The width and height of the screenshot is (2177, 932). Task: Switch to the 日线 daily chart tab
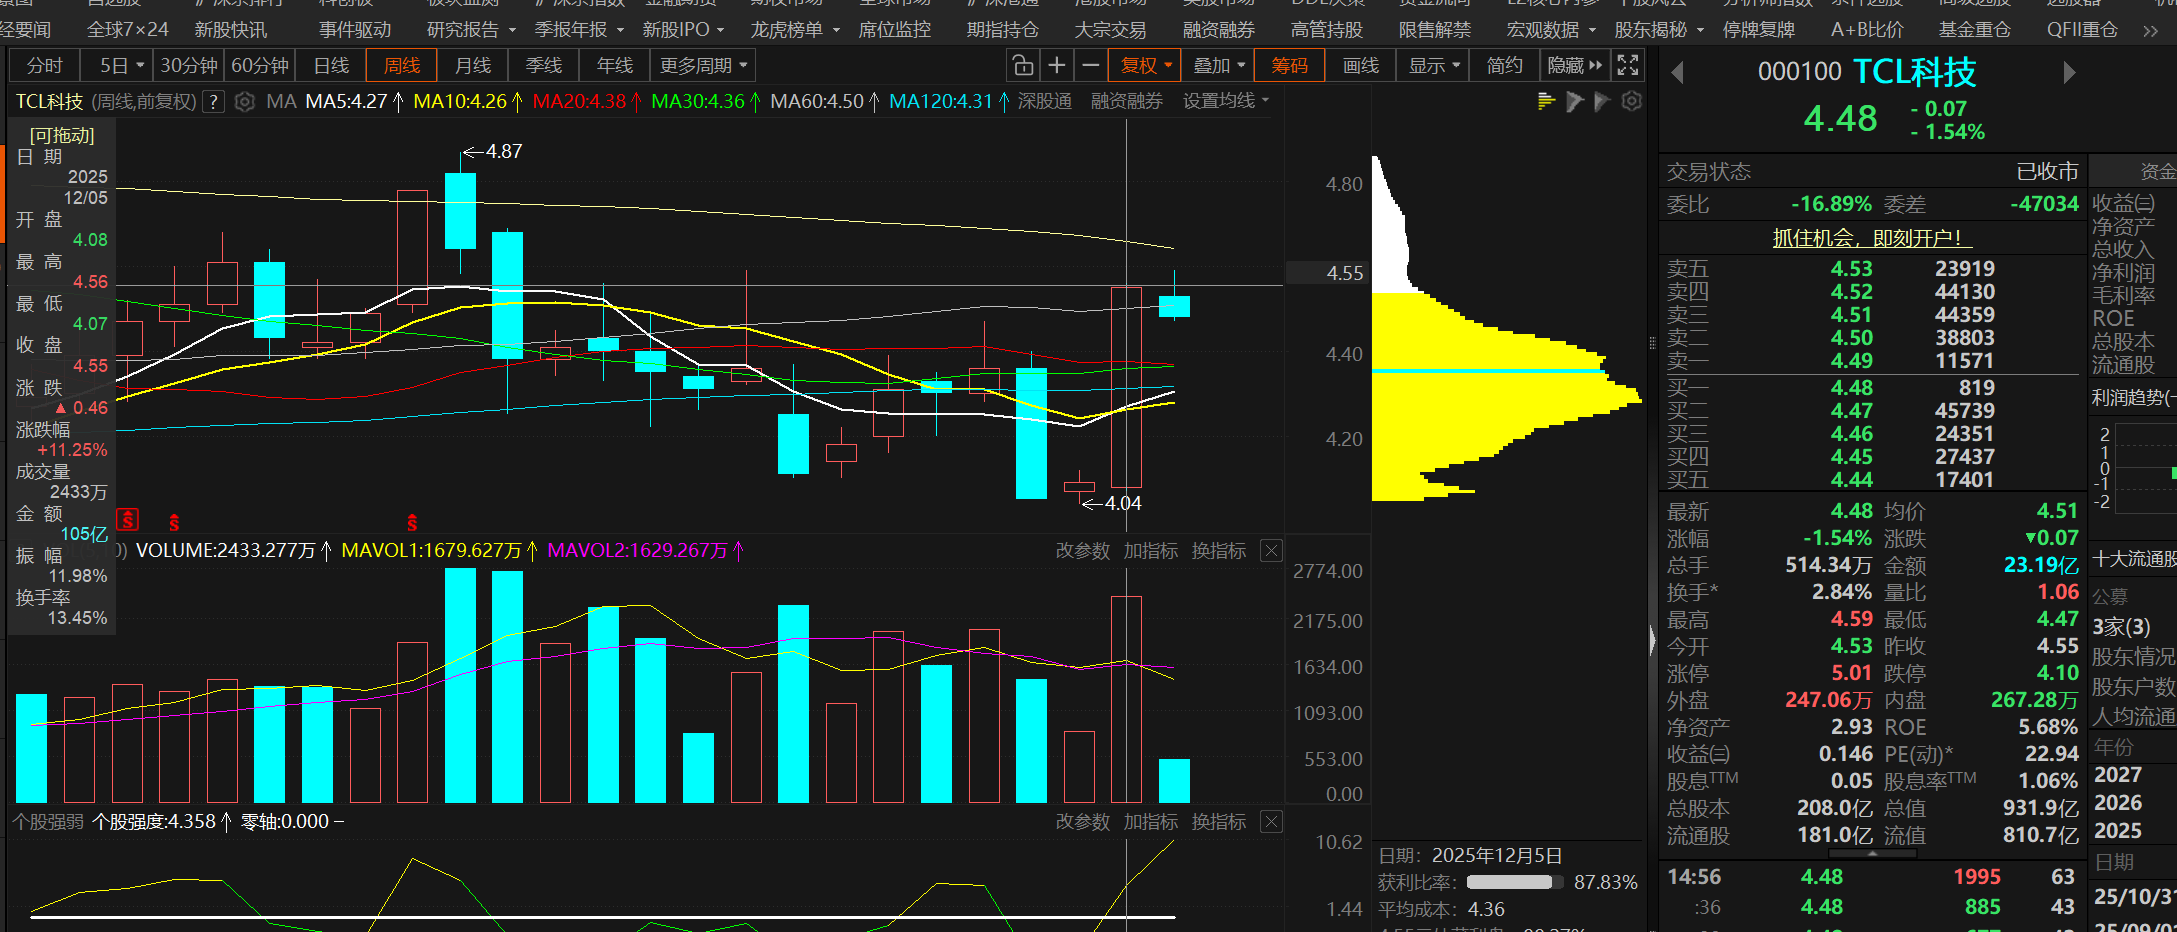(x=331, y=66)
